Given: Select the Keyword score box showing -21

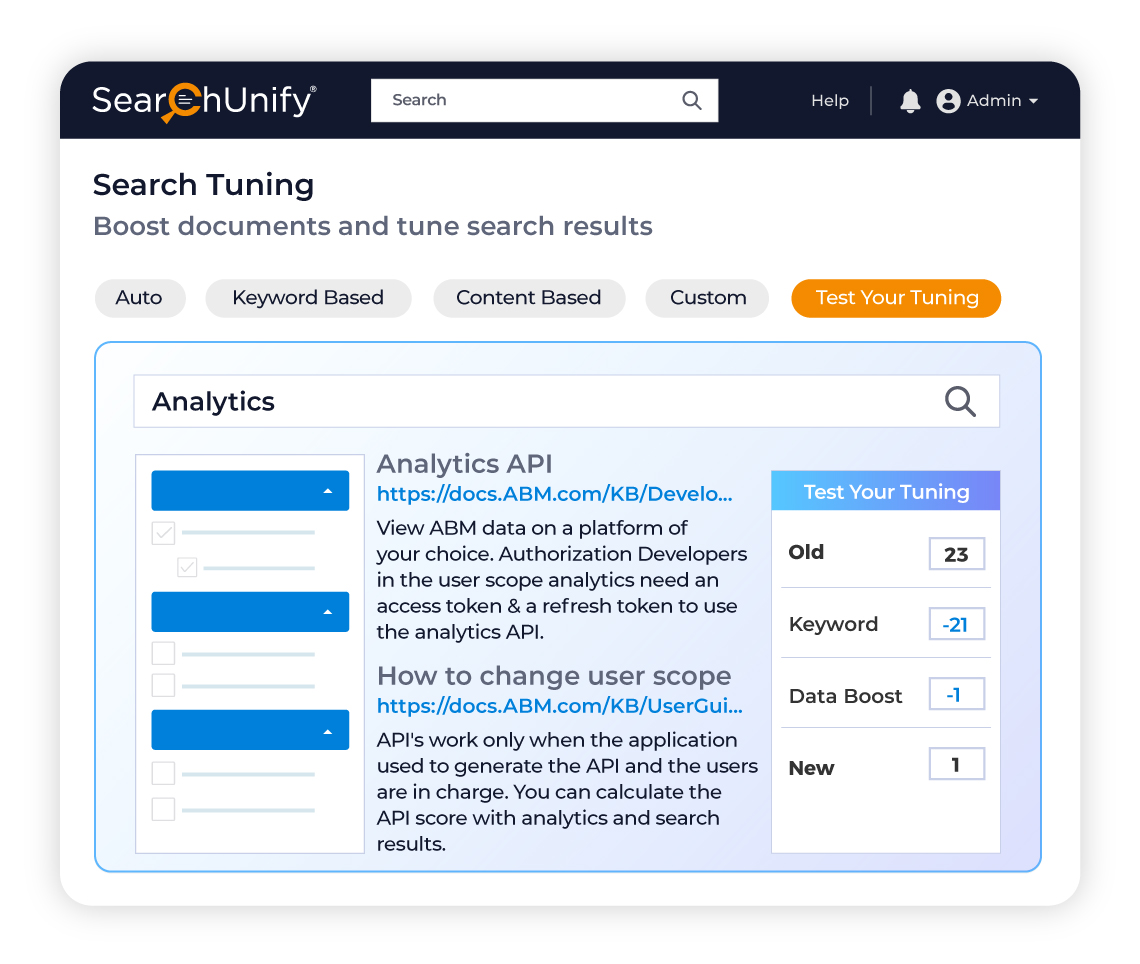Looking at the screenshot, I should pos(957,624).
